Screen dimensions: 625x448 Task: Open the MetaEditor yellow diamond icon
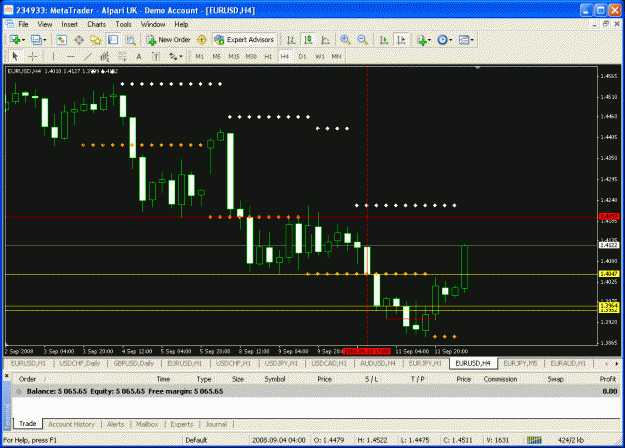coord(202,40)
